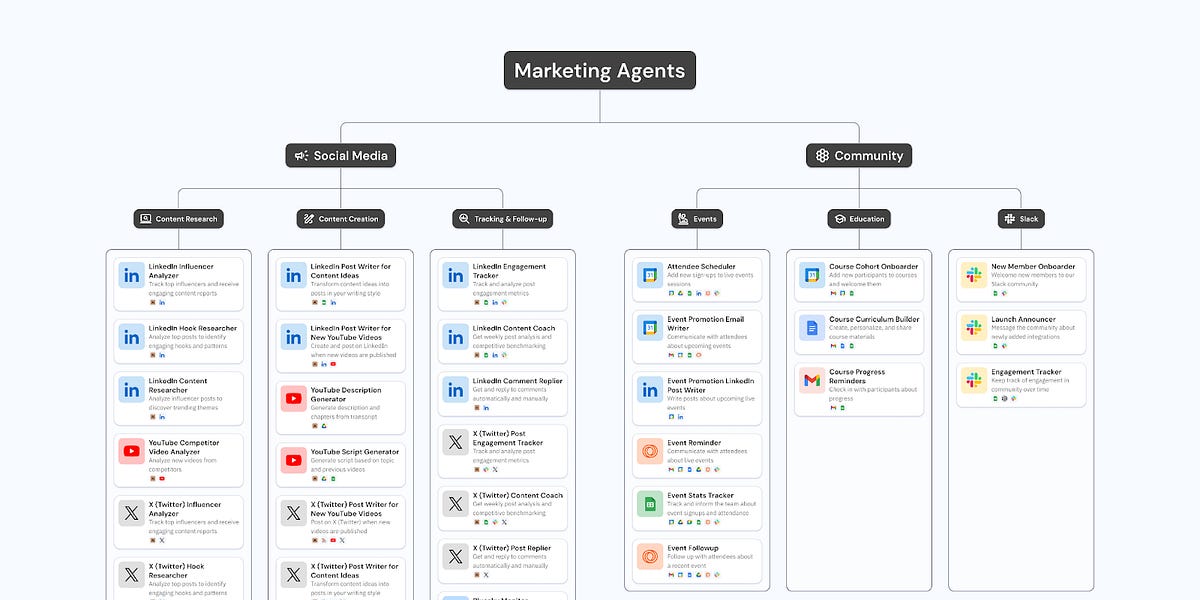Click YouTube icon on YouTube Description Generator card
The width and height of the screenshot is (1200, 600).
click(x=293, y=399)
